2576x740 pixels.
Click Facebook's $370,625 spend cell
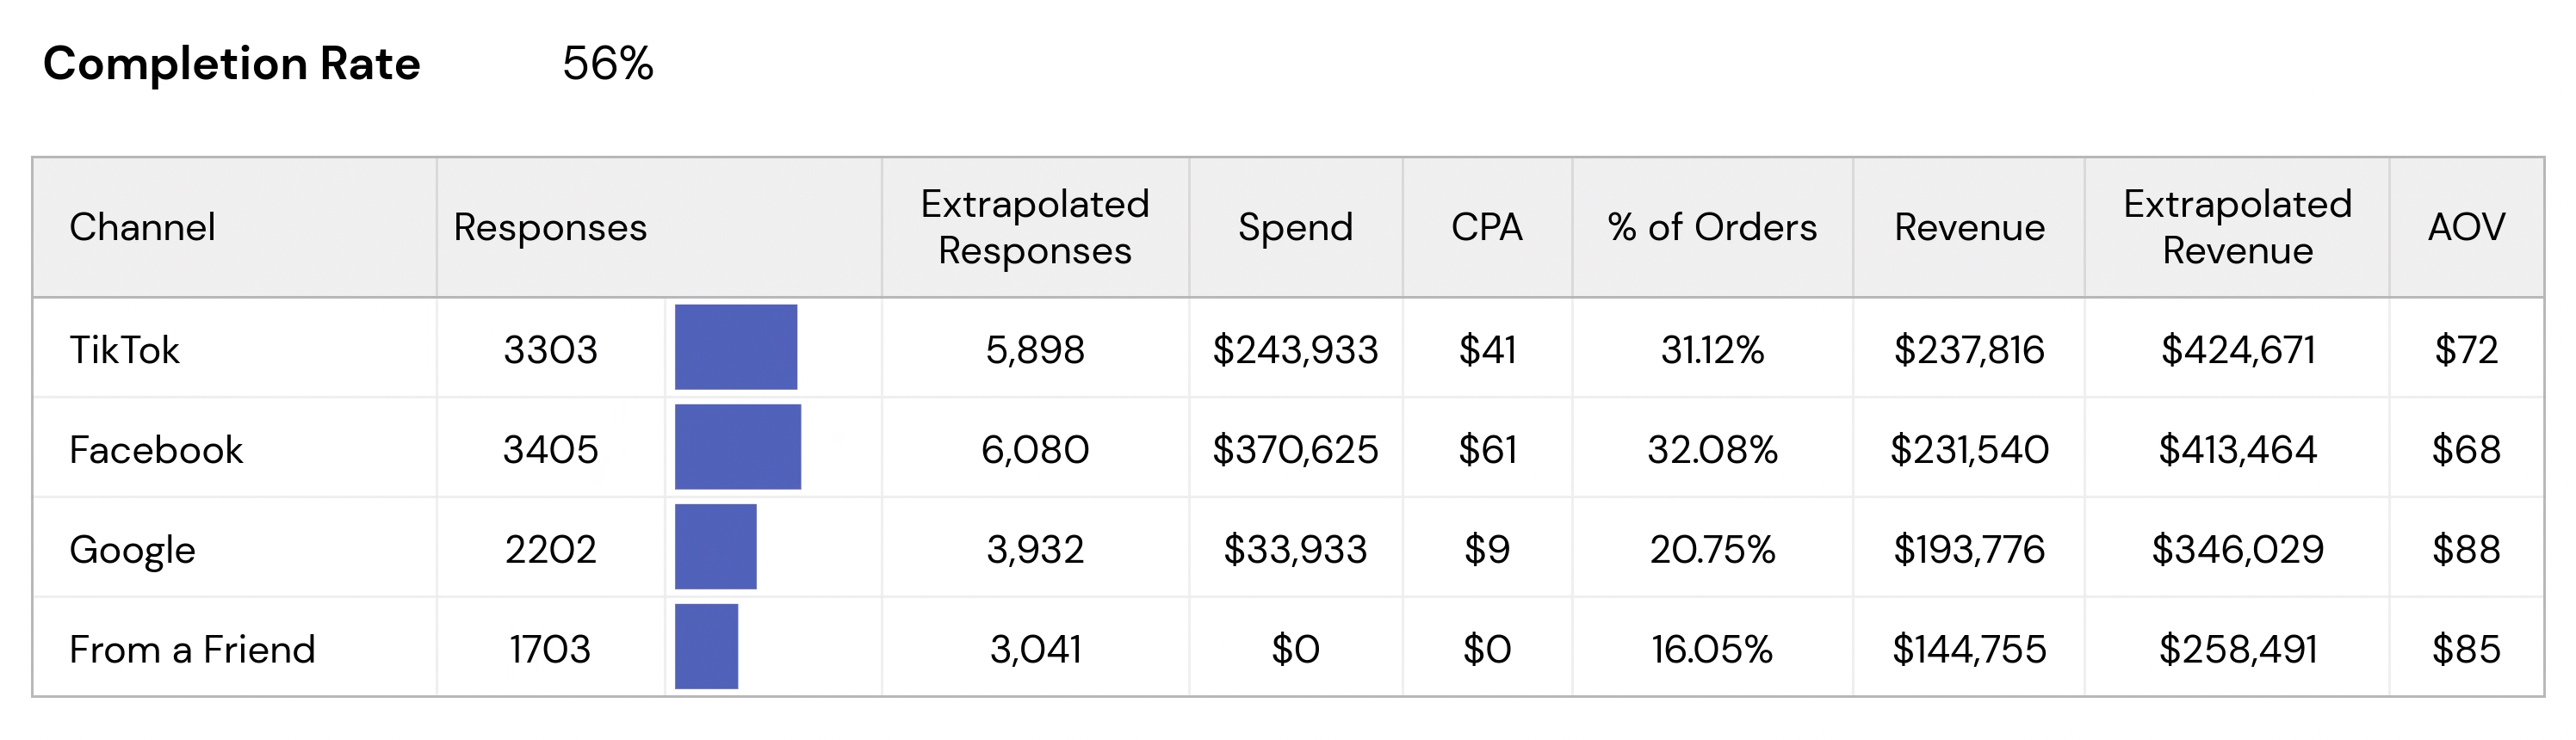(x=1295, y=450)
